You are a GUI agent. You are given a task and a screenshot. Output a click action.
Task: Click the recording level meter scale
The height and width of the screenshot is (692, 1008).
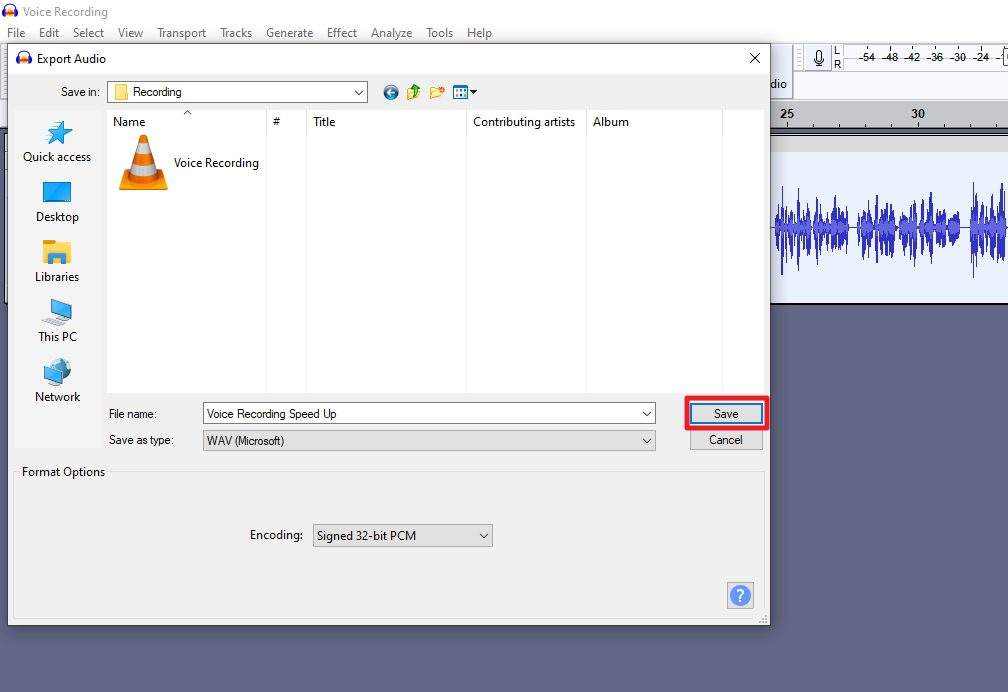(x=926, y=57)
